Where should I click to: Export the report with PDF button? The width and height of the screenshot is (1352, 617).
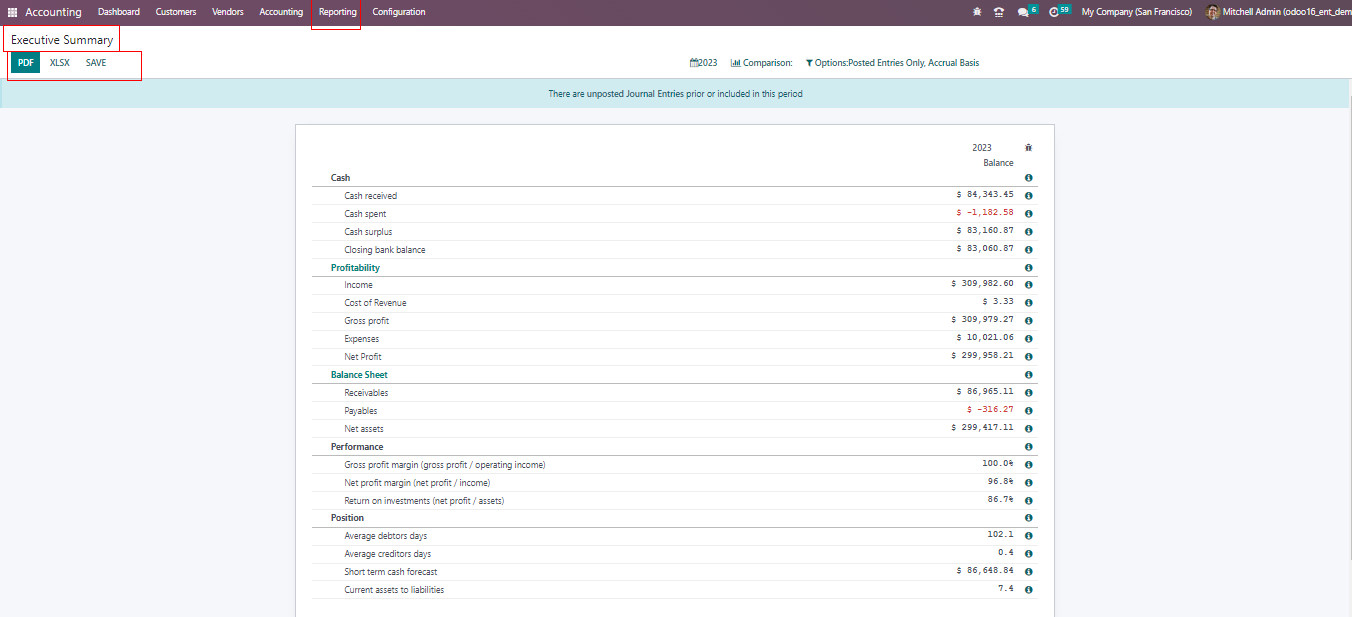[x=26, y=63]
